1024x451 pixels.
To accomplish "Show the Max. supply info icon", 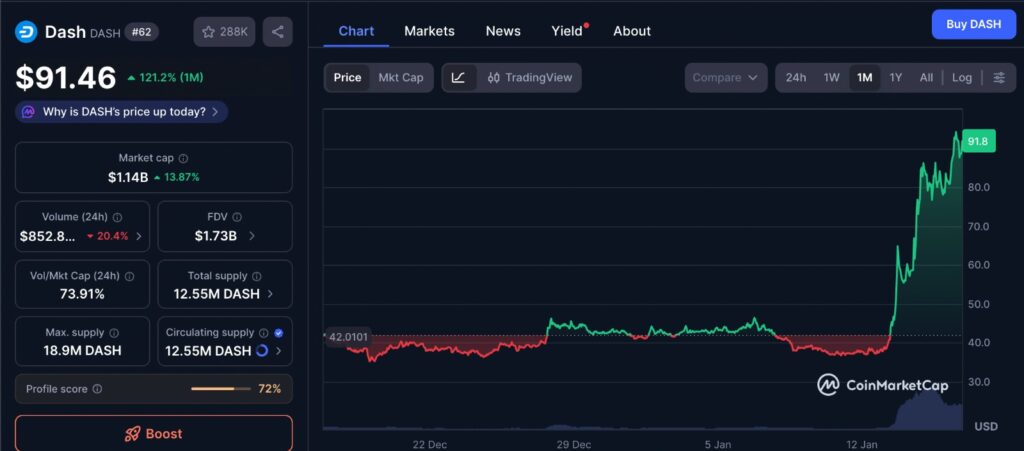I will [x=114, y=333].
